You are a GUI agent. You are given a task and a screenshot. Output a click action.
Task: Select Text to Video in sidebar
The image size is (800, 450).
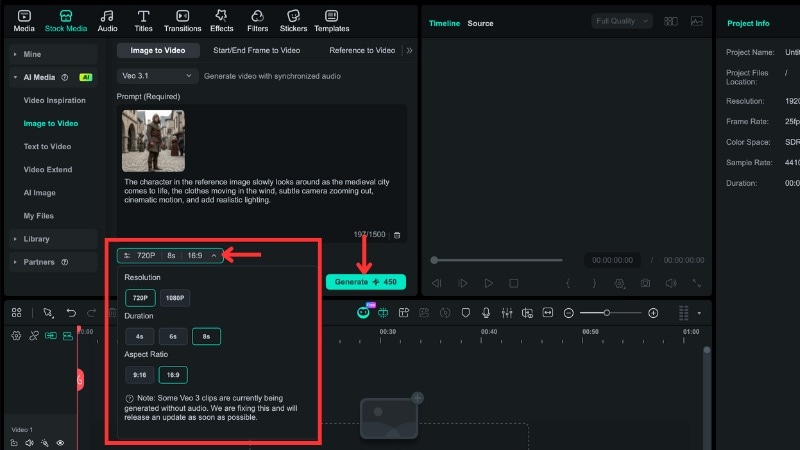pos(47,146)
